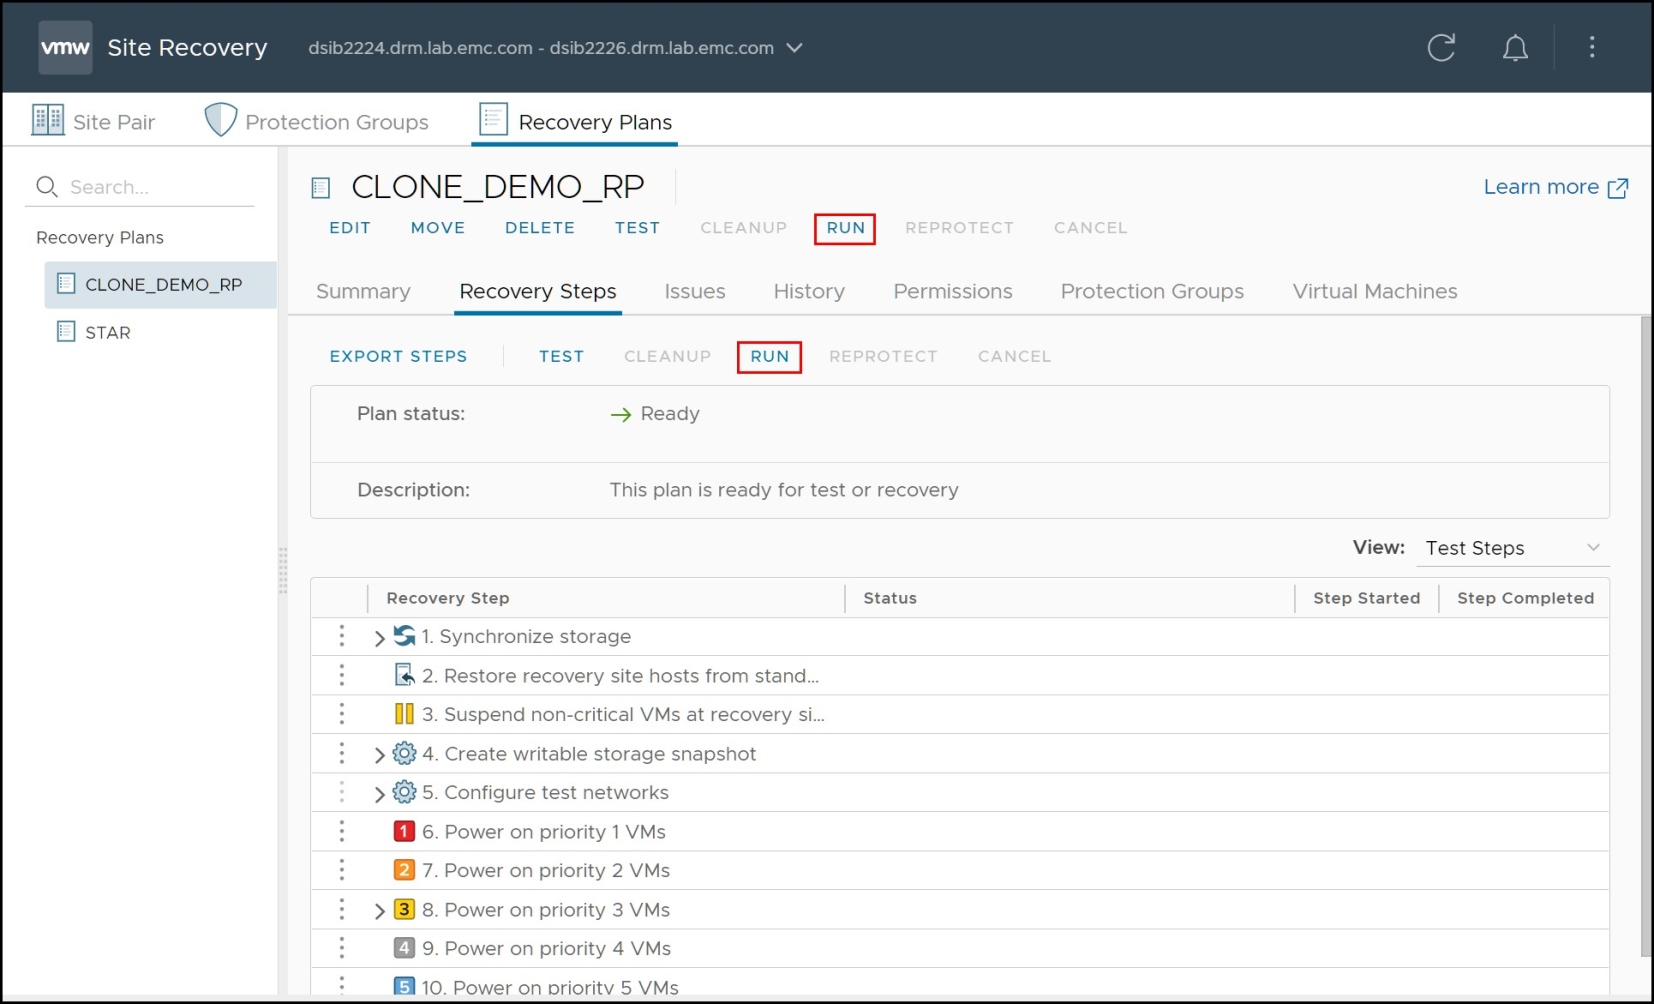Click the Configure test networks gear icon

coord(404,792)
